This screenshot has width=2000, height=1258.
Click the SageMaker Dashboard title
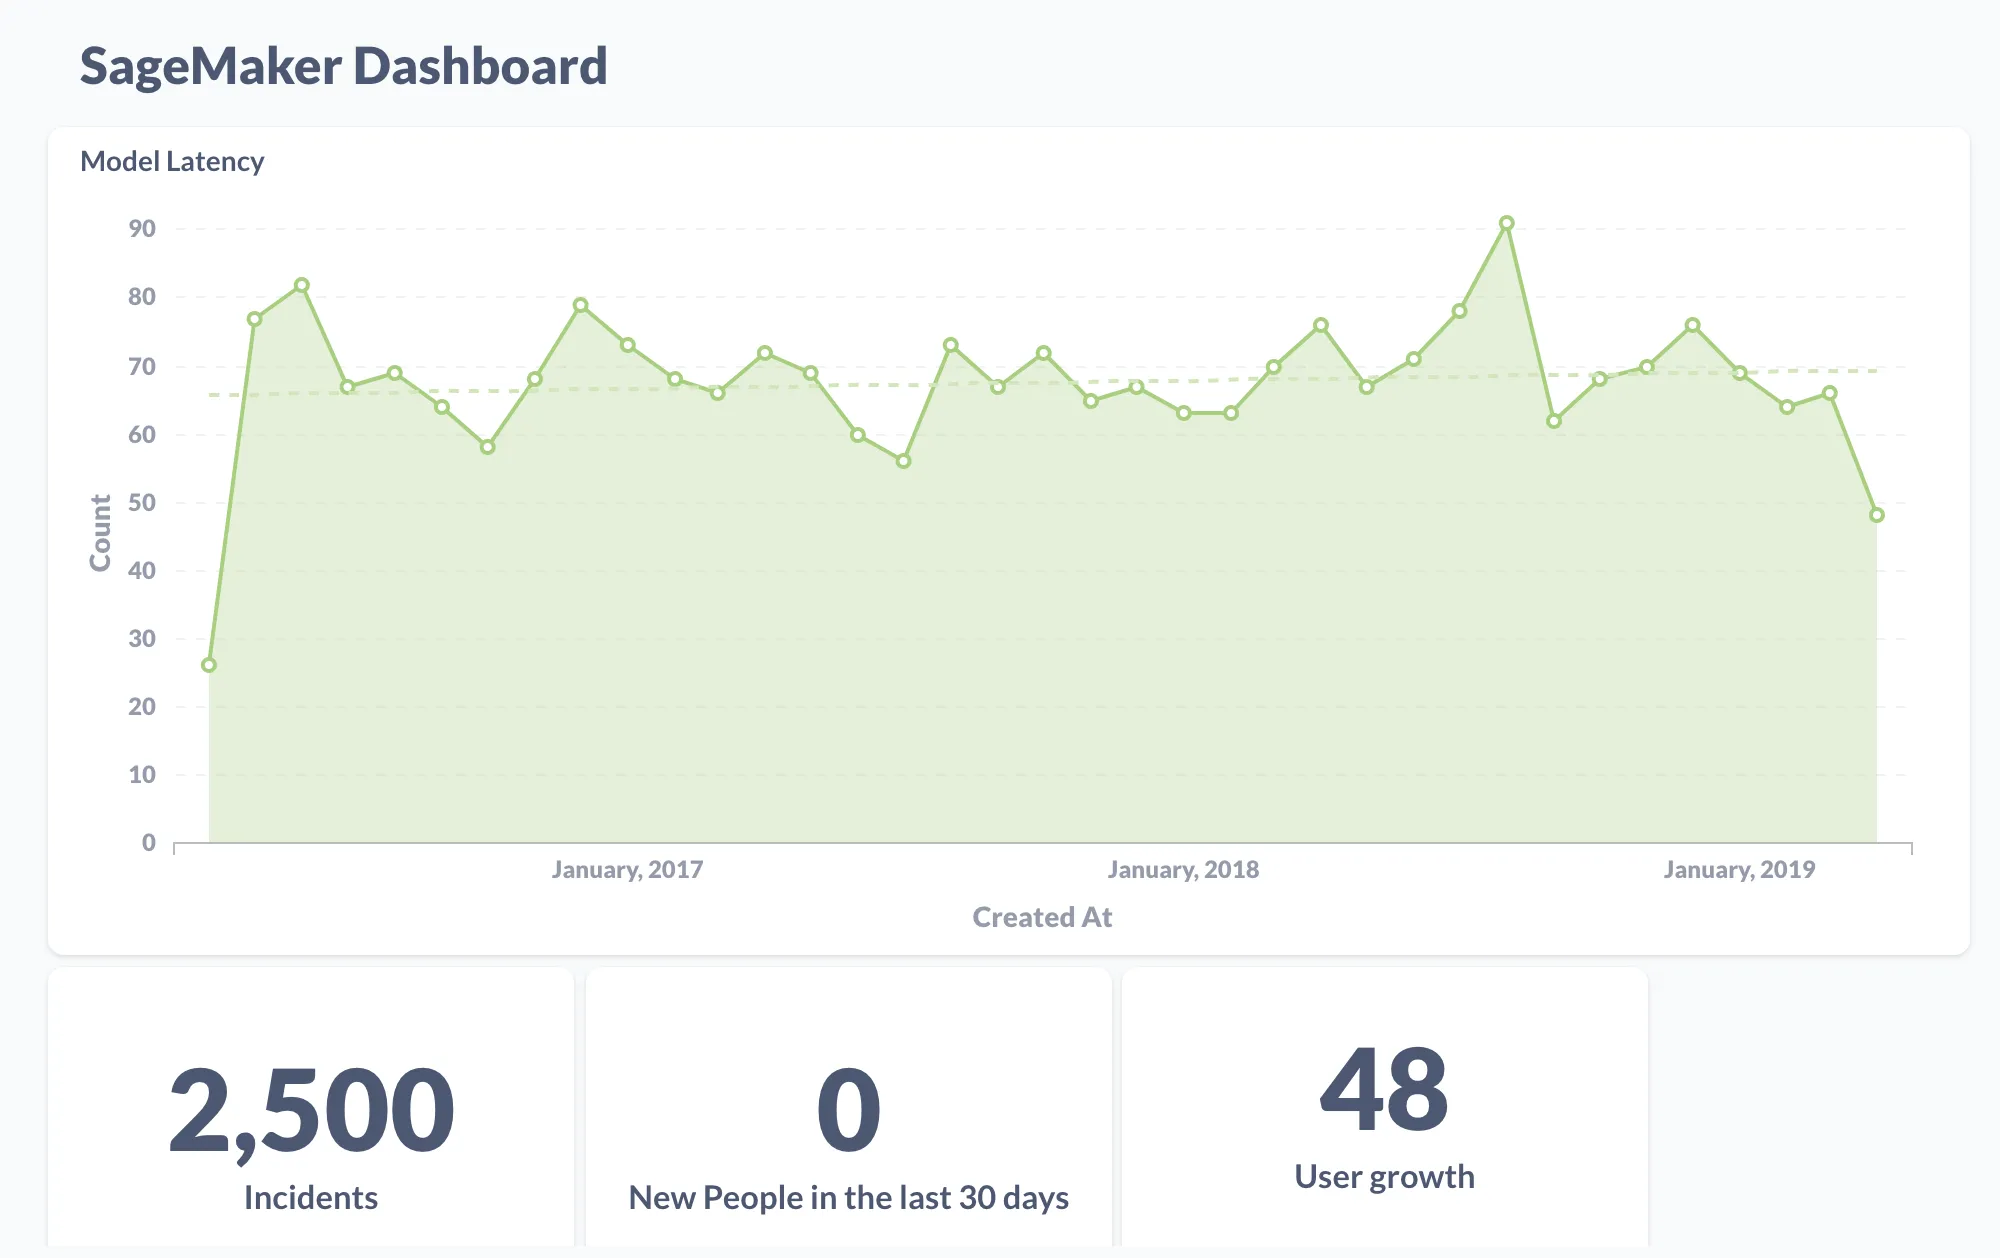(343, 67)
